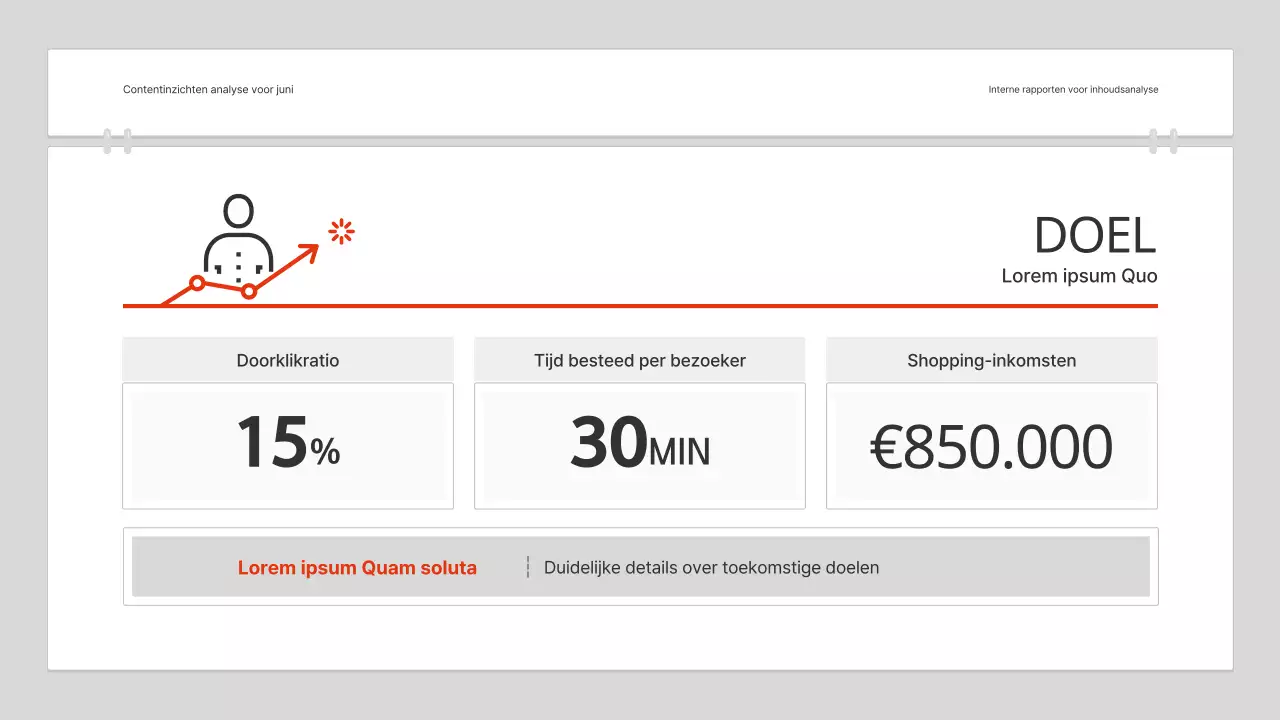Click the left binder rings
This screenshot has height=720, width=1280.
pos(117,141)
